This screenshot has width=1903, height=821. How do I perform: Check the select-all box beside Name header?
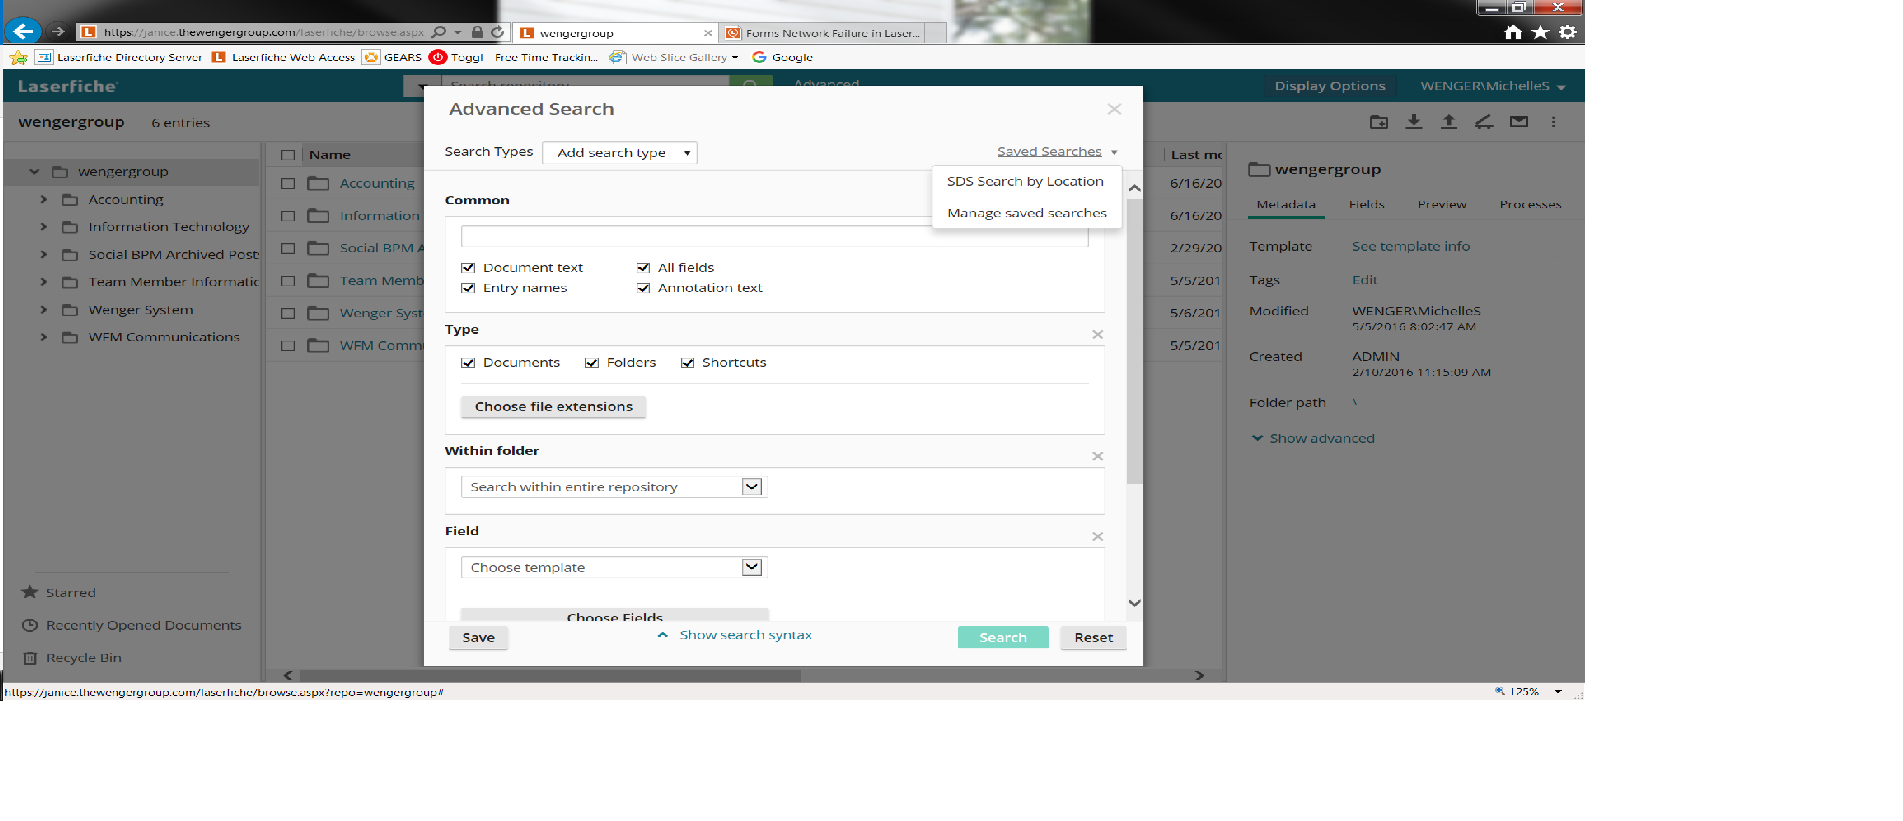coord(288,155)
